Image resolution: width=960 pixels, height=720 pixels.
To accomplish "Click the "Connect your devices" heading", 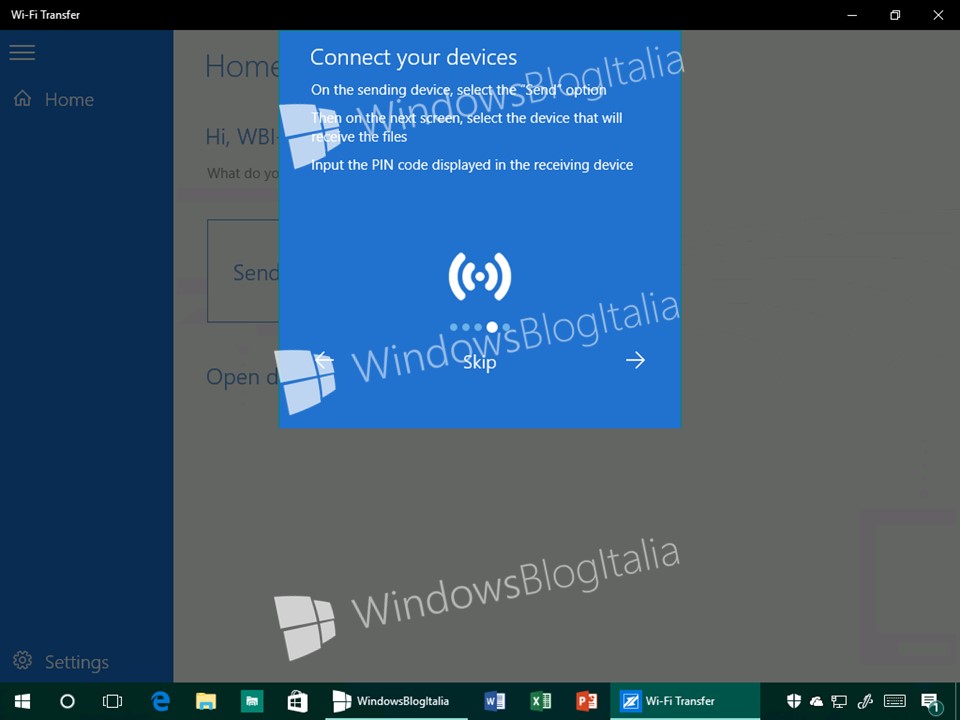I will click(x=413, y=57).
